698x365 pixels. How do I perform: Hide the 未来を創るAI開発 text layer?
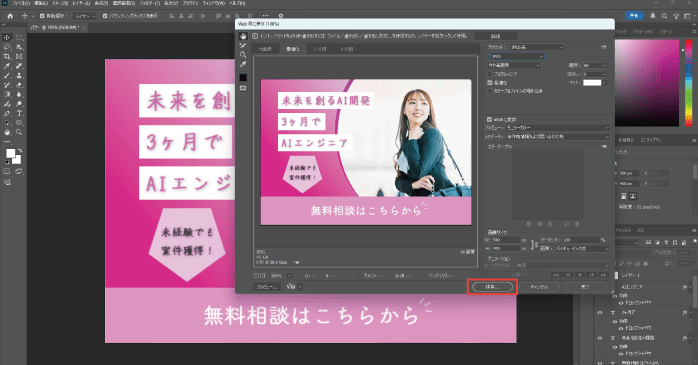click(x=600, y=338)
